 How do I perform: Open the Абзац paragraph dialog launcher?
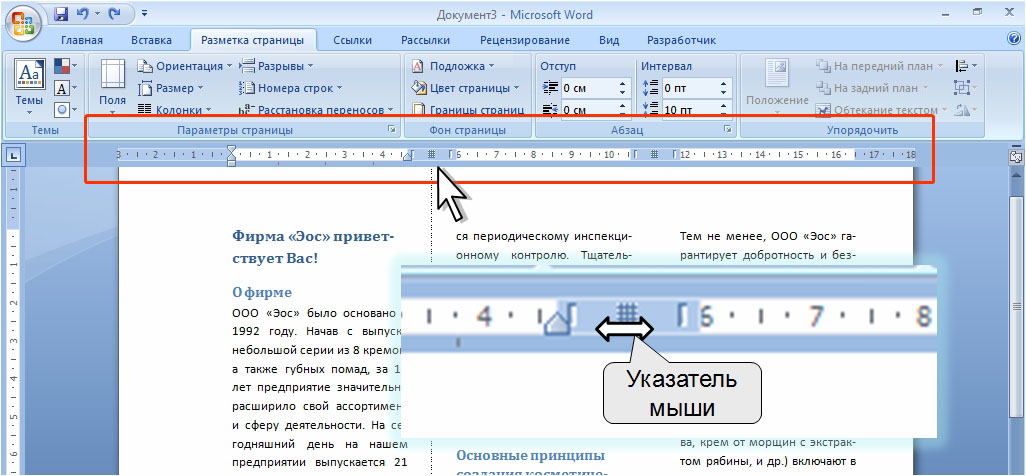click(728, 130)
